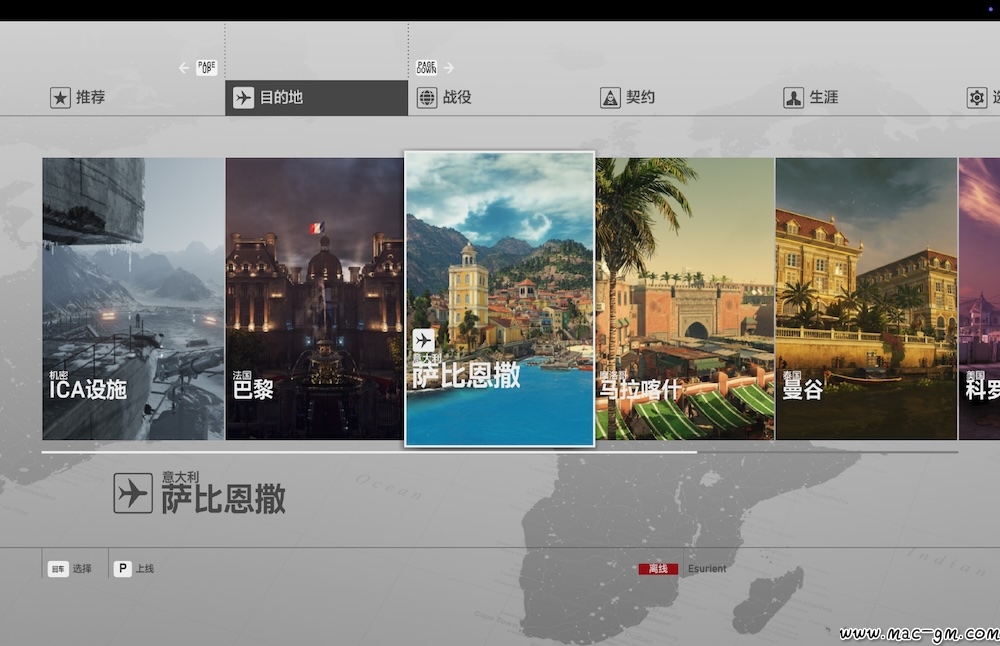Click the scroll bar beneath the destination cards
The height and width of the screenshot is (646, 1000).
pyautogui.click(x=500, y=451)
